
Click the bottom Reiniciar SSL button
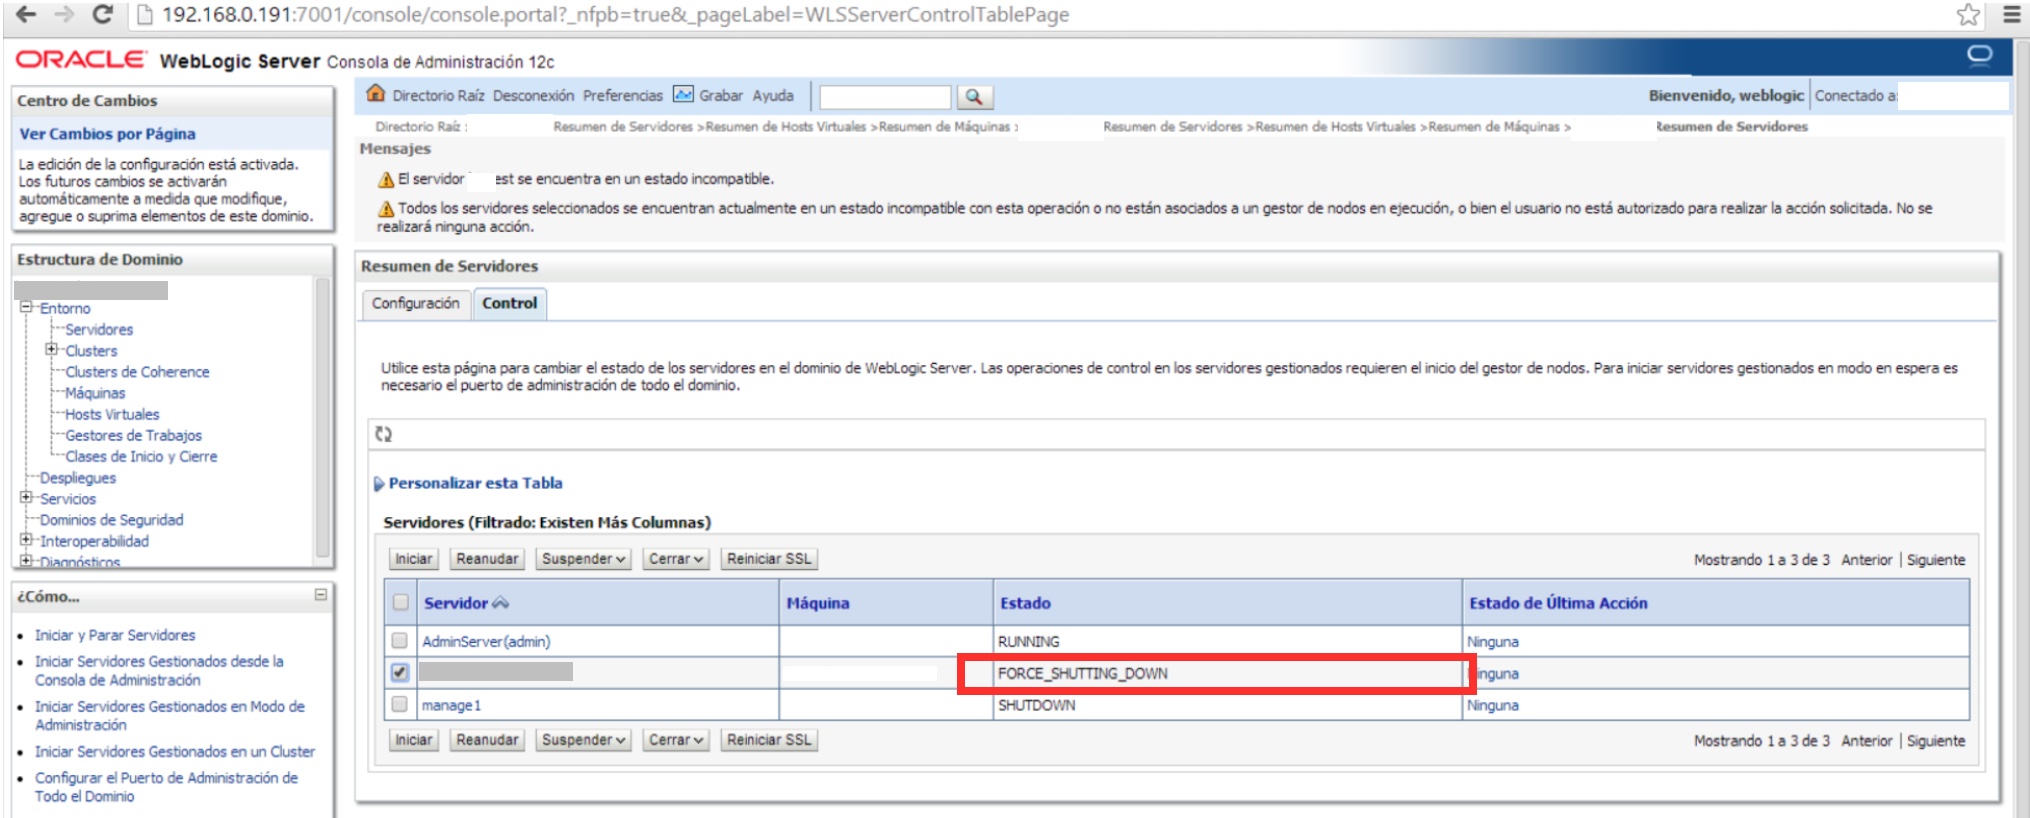pos(769,740)
